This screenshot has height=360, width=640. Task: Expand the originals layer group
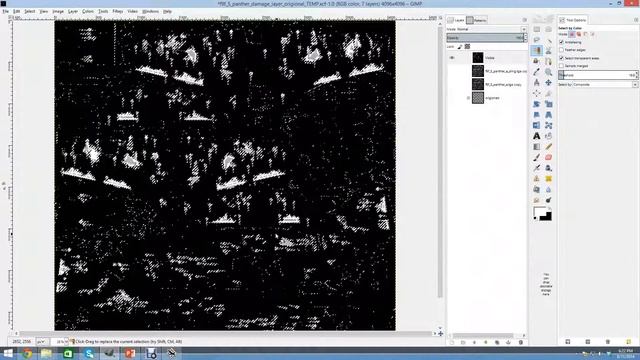[468, 98]
